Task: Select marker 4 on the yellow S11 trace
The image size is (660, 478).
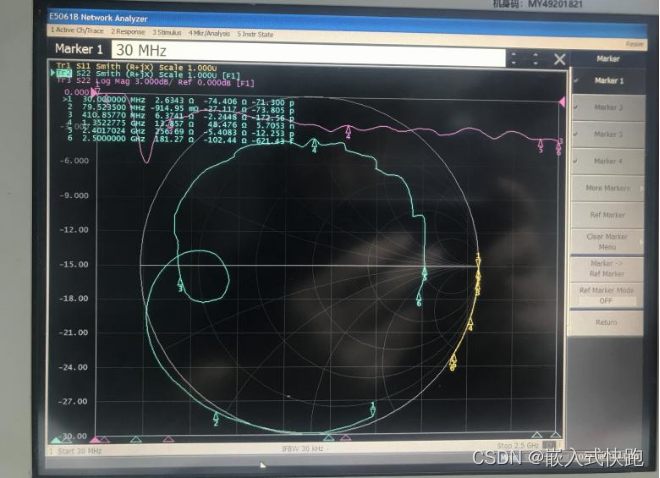Action: tap(470, 324)
